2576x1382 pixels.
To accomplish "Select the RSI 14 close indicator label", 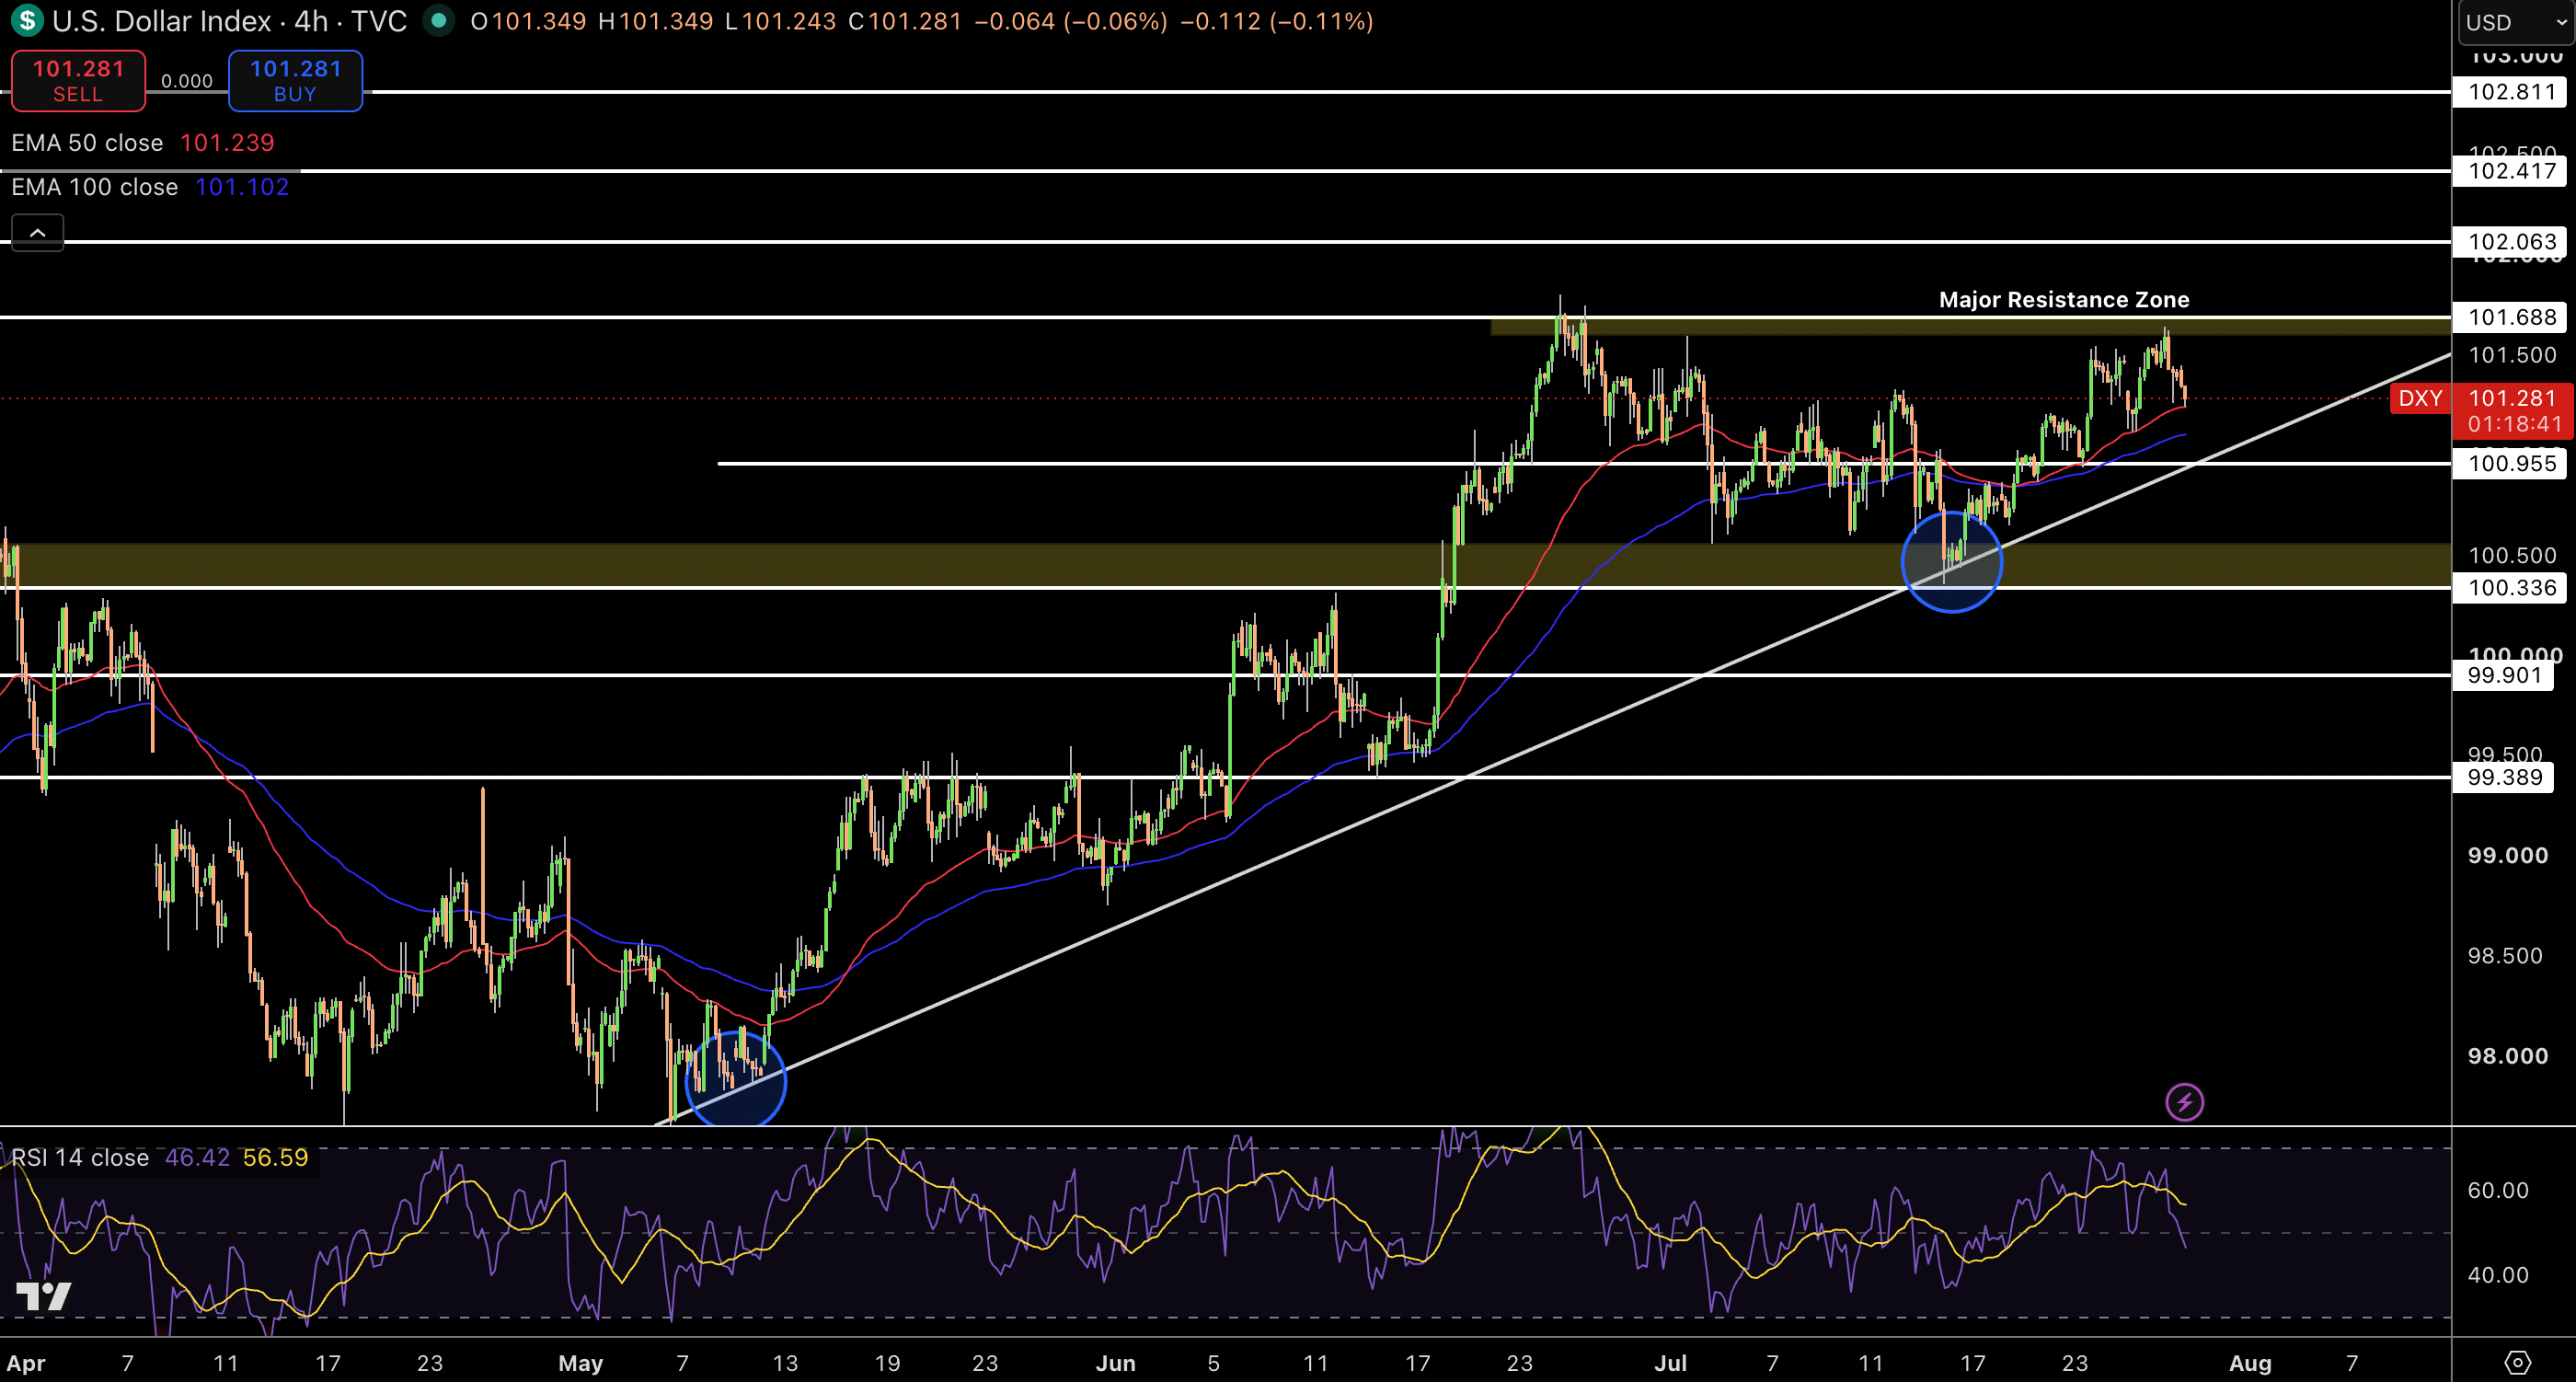I will click(80, 1158).
